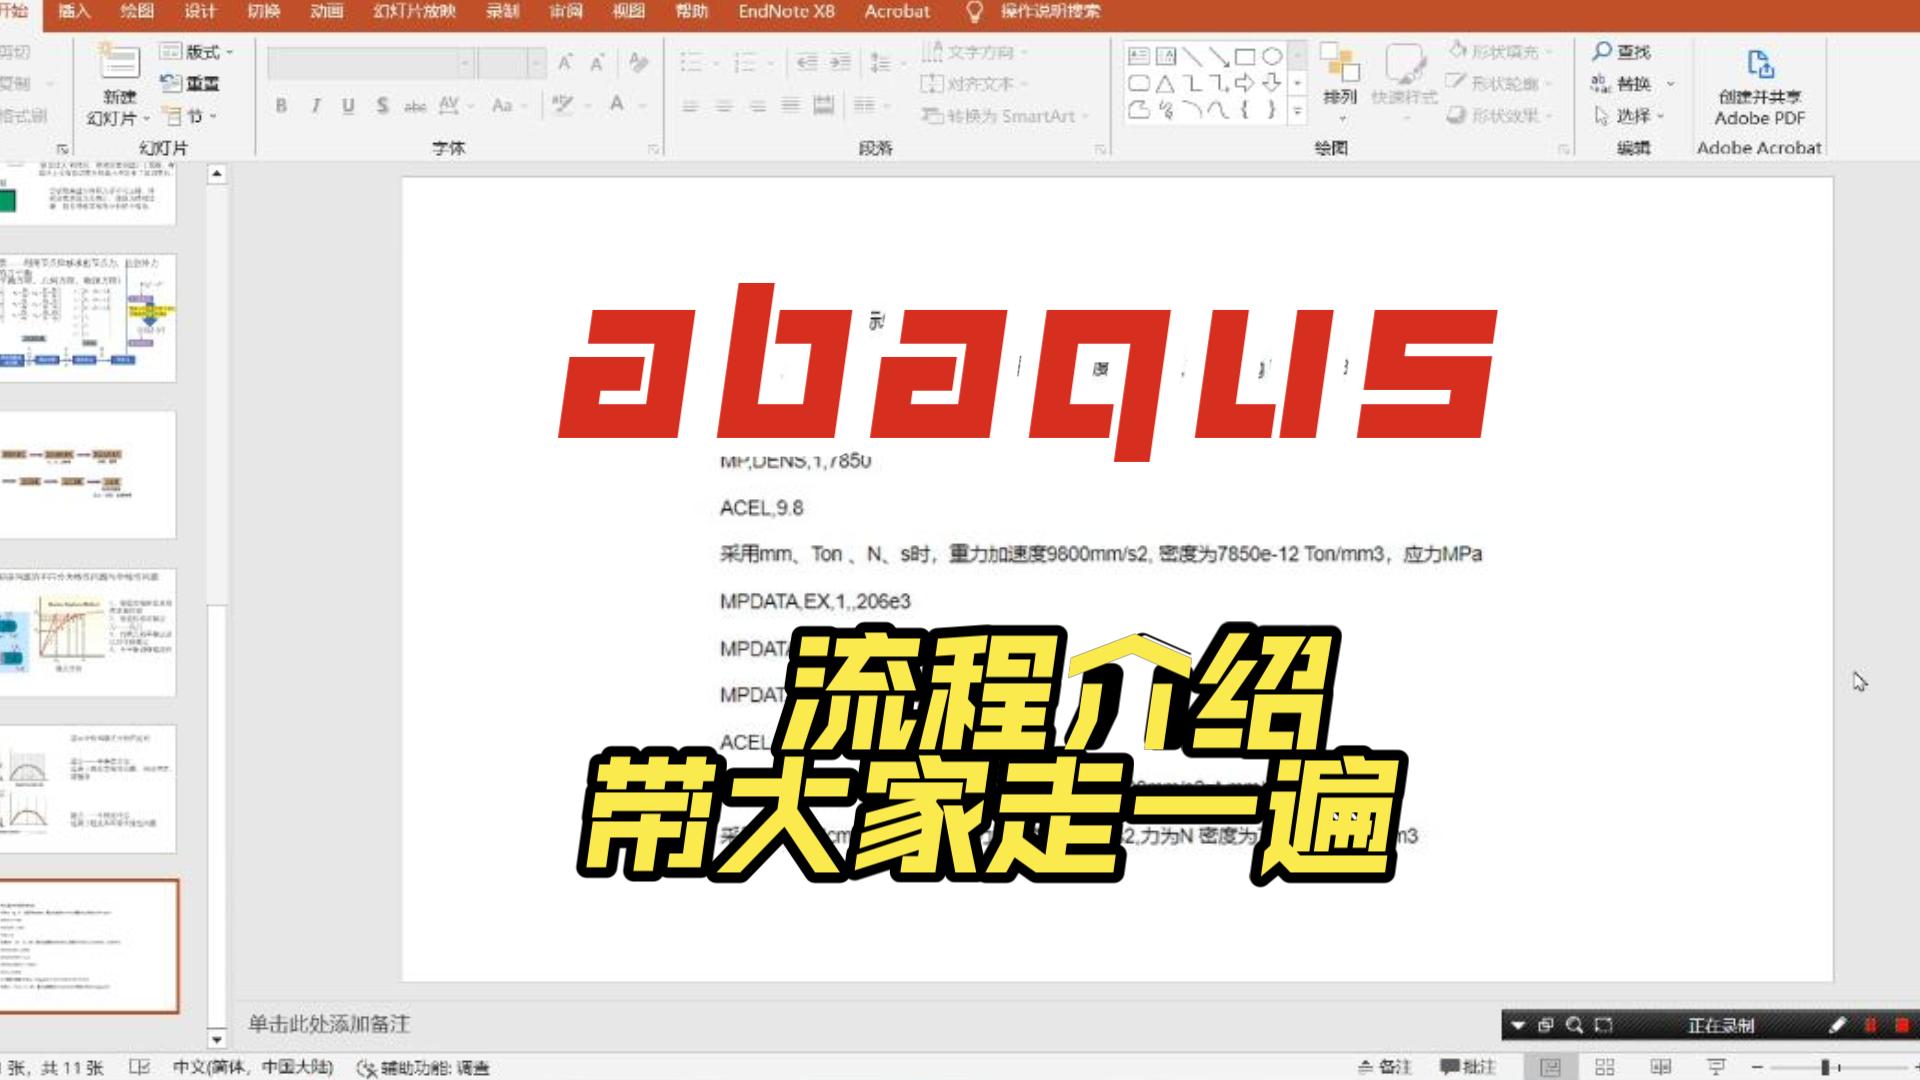The image size is (1920, 1080).
Task: Click the text highlight color button
Action: (x=563, y=105)
